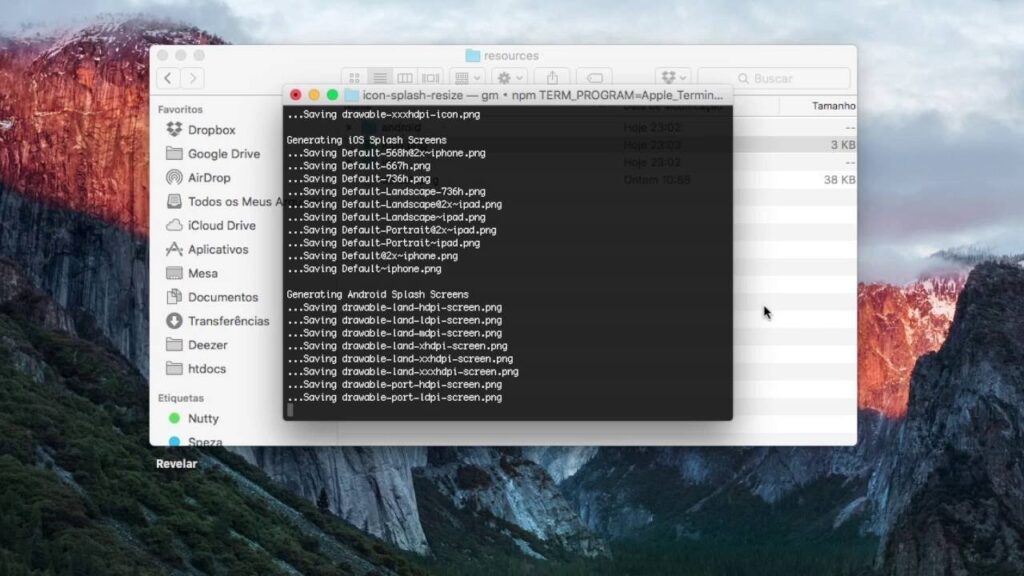Click the Buscar search field
Viewport: 1024px width, 576px height.
[774, 78]
